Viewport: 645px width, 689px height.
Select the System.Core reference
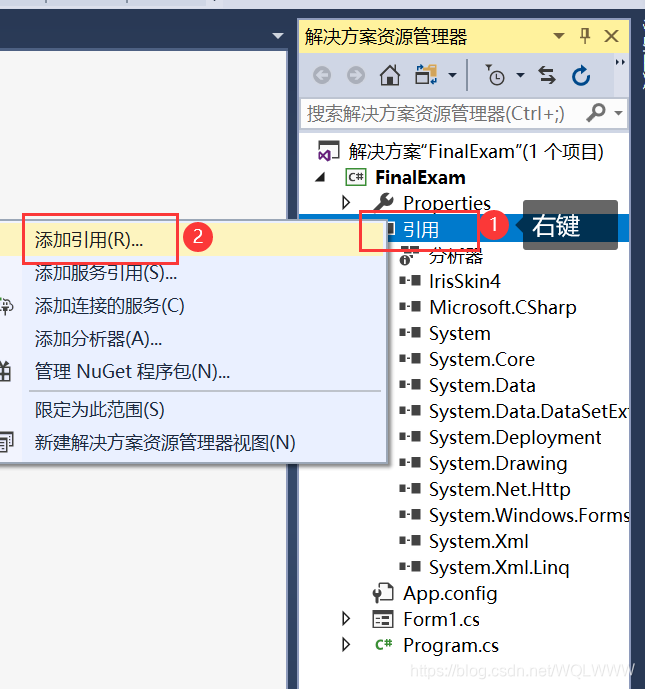(x=482, y=359)
